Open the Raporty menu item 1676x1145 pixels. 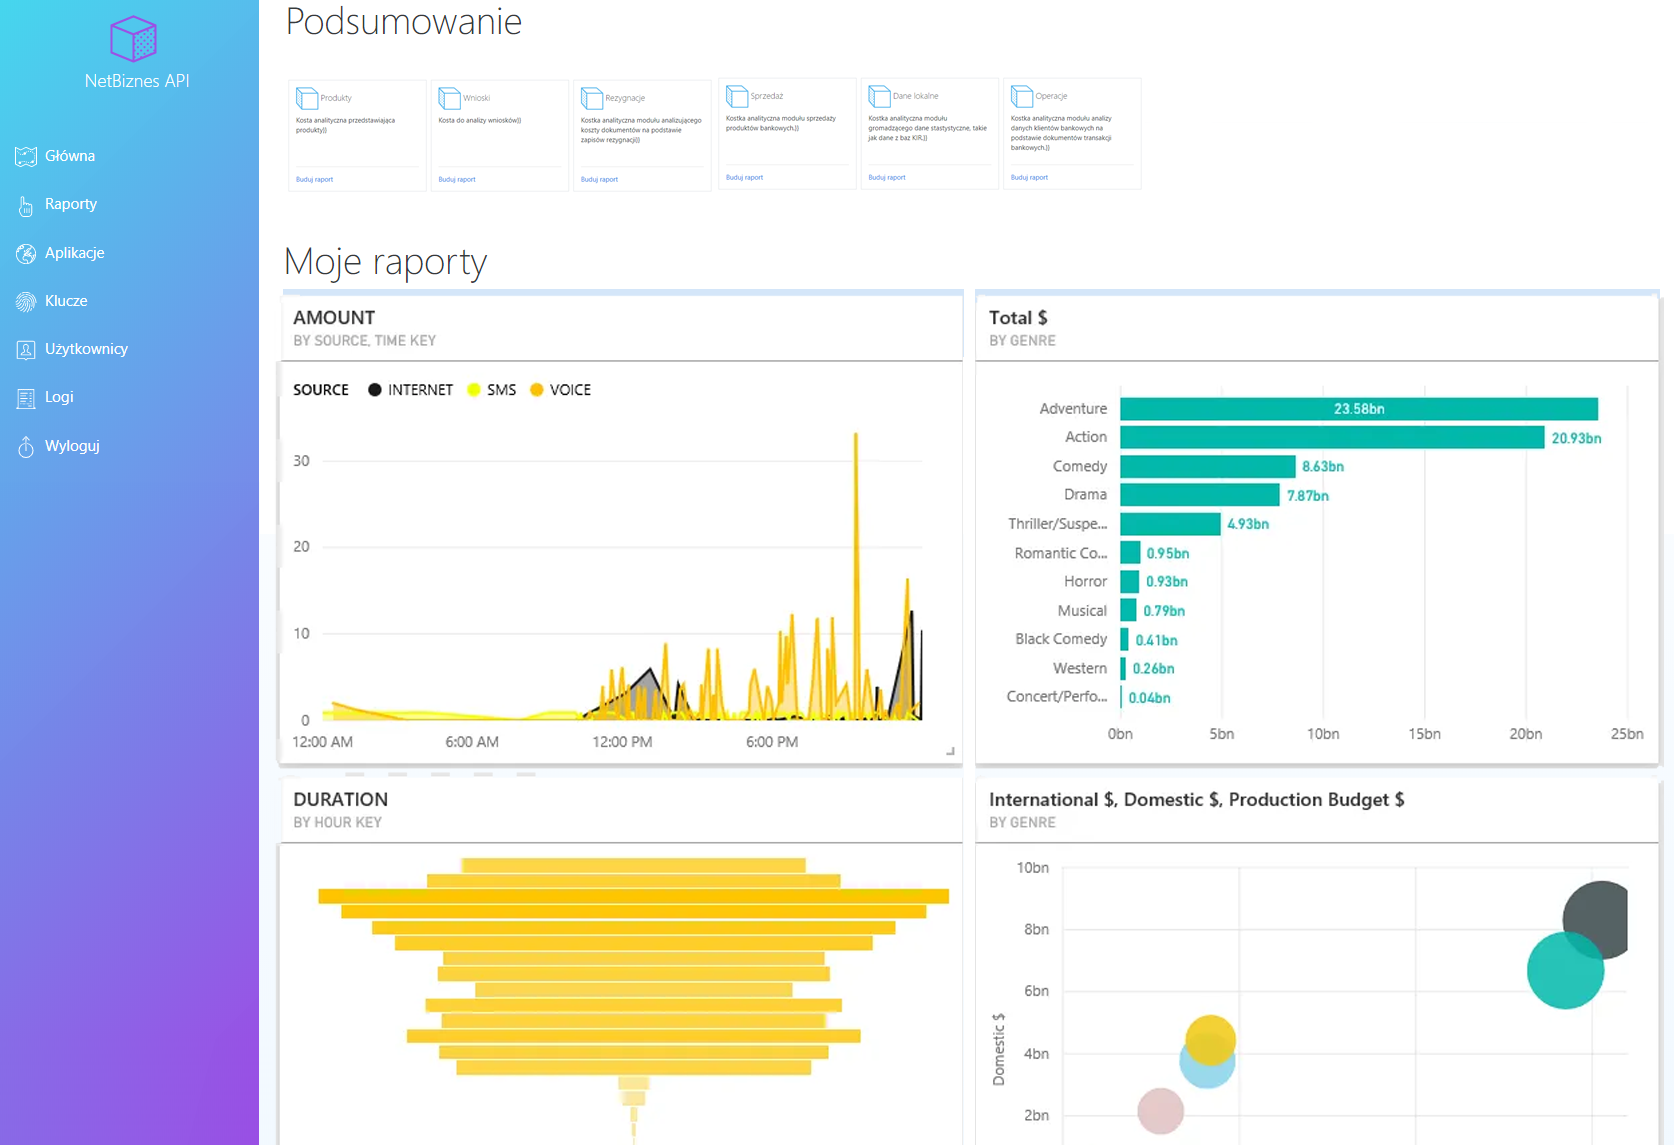pos(70,204)
